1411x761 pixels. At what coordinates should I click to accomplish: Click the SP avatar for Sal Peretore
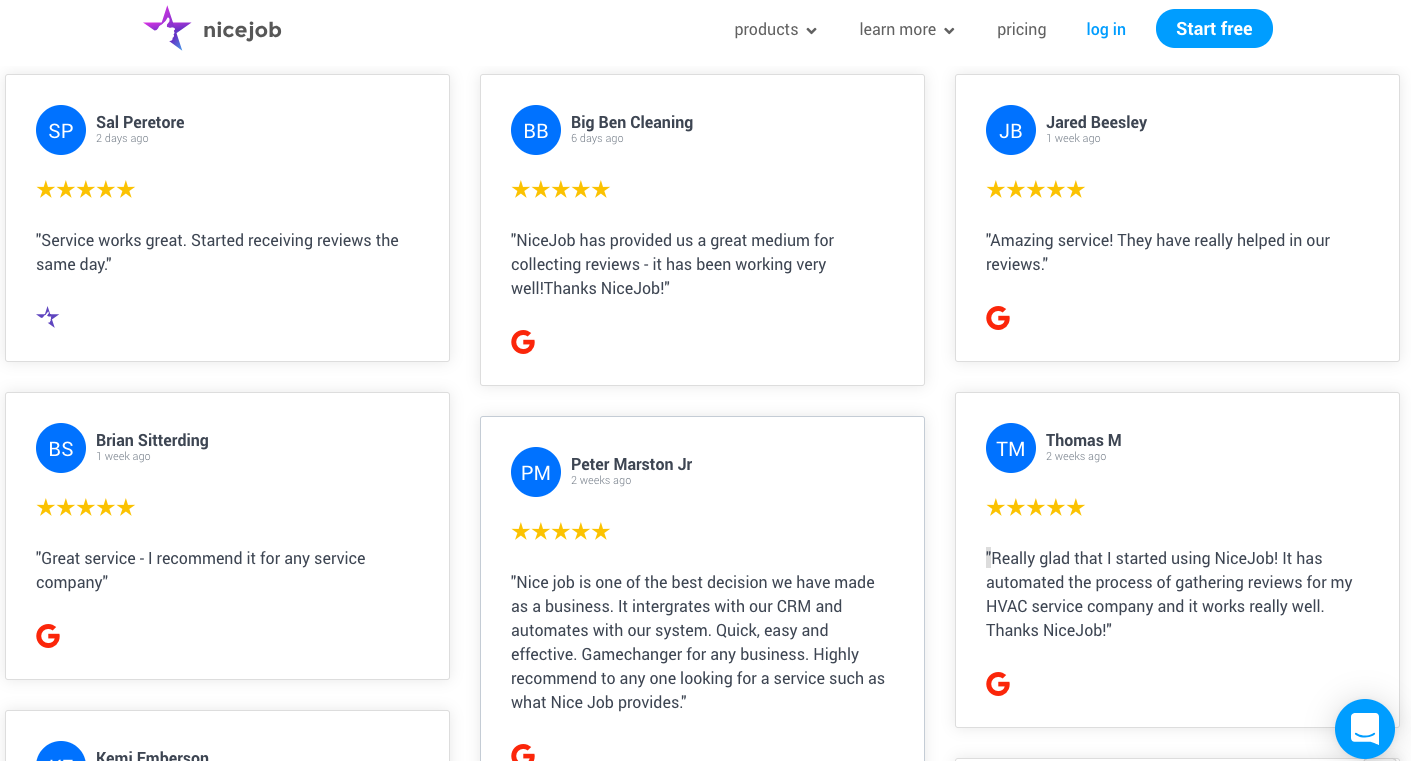[61, 130]
